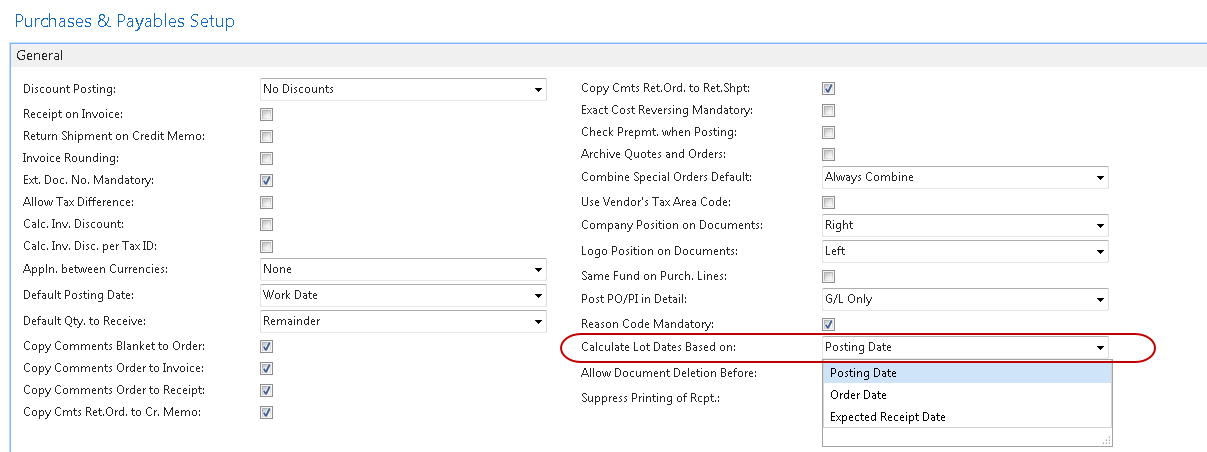1207x452 pixels.
Task: Open Default Qty. to Receive dropdown
Action: [x=538, y=322]
